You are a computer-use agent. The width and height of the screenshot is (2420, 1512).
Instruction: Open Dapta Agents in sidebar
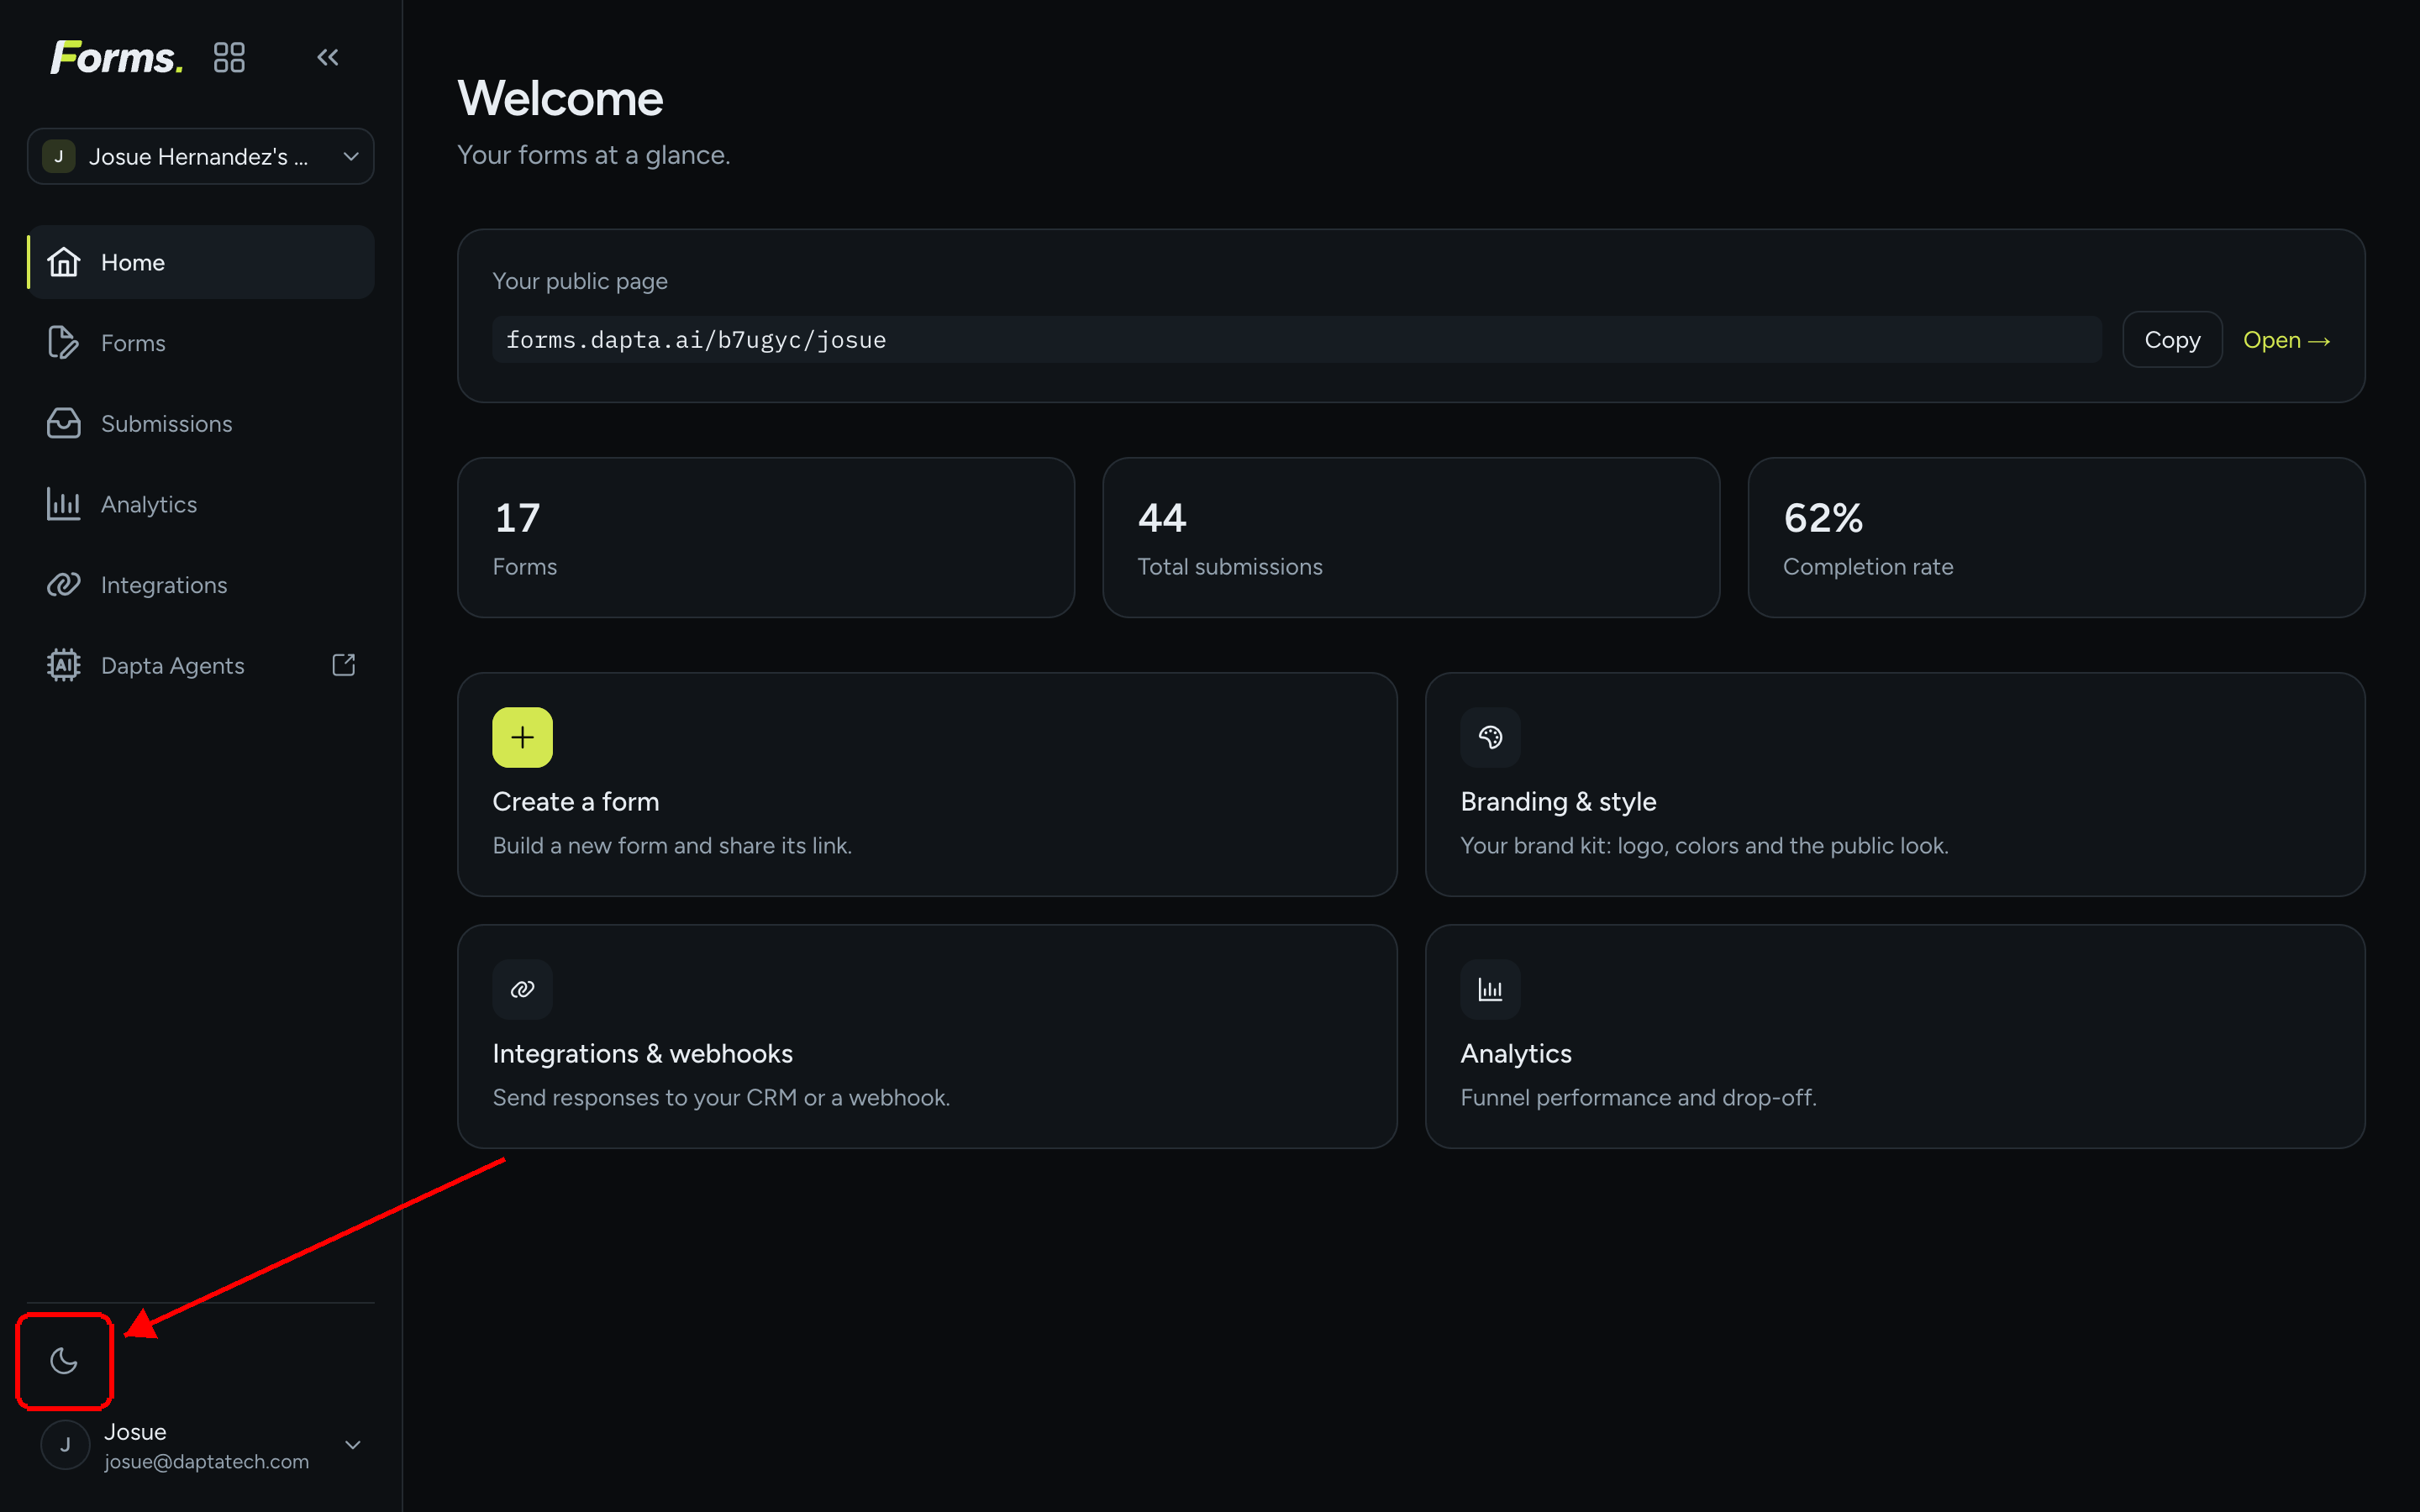point(201,665)
